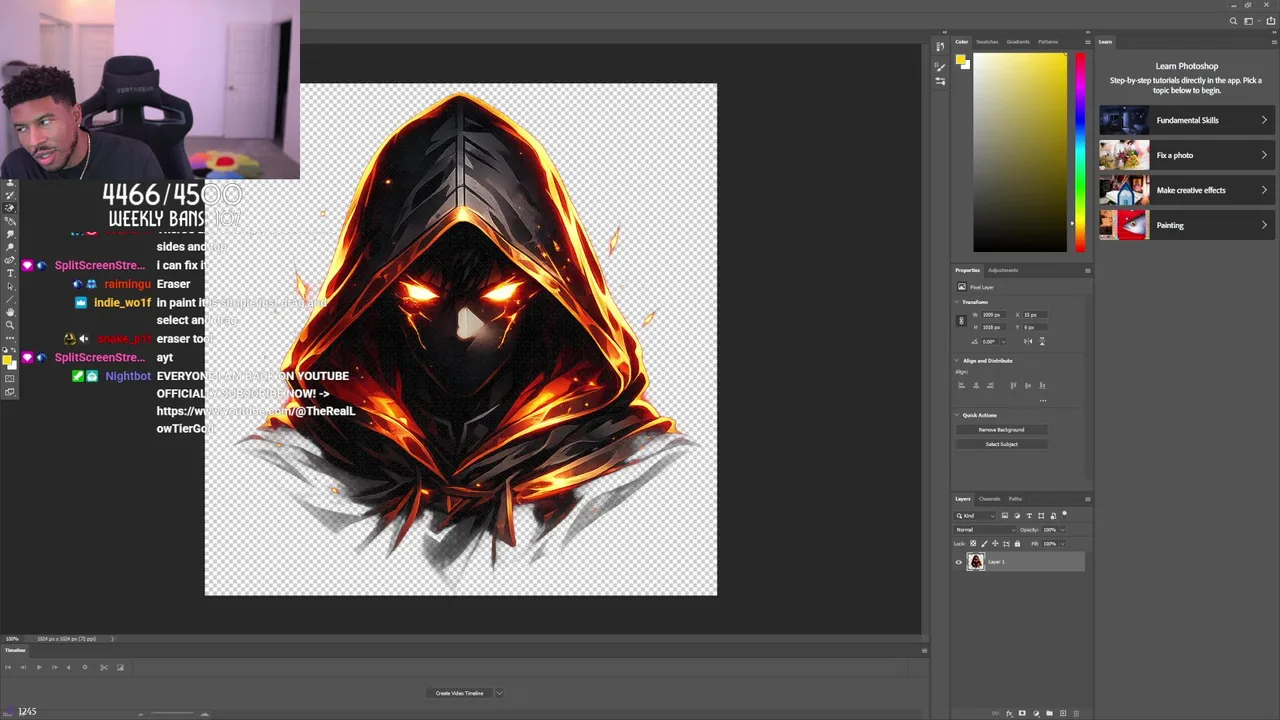
Task: Switch to the Swatches tab
Action: [987, 42]
